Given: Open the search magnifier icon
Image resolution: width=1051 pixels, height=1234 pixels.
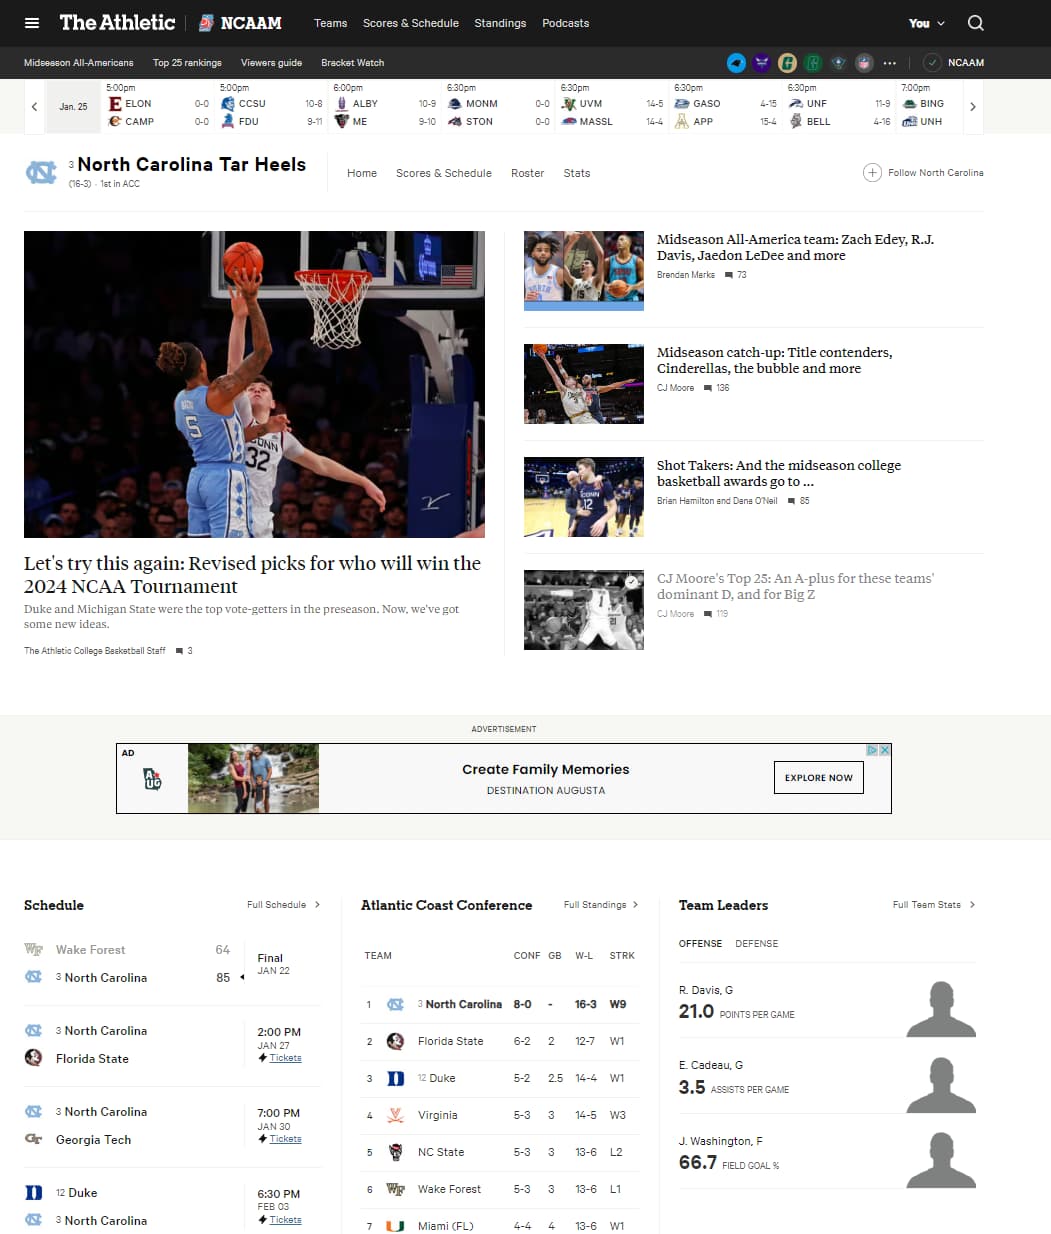Looking at the screenshot, I should click(x=976, y=23).
